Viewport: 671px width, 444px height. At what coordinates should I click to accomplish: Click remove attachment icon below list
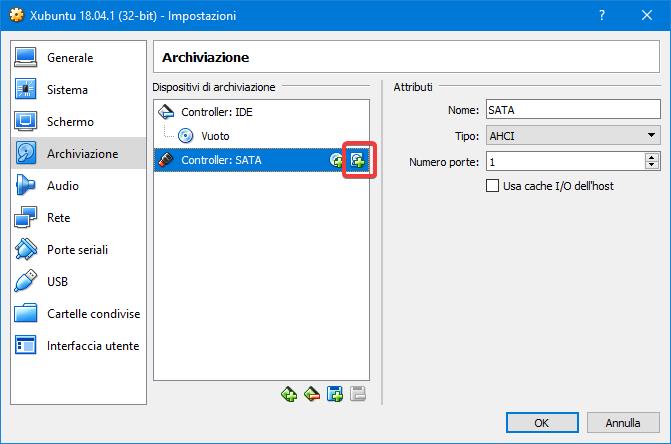tap(358, 394)
